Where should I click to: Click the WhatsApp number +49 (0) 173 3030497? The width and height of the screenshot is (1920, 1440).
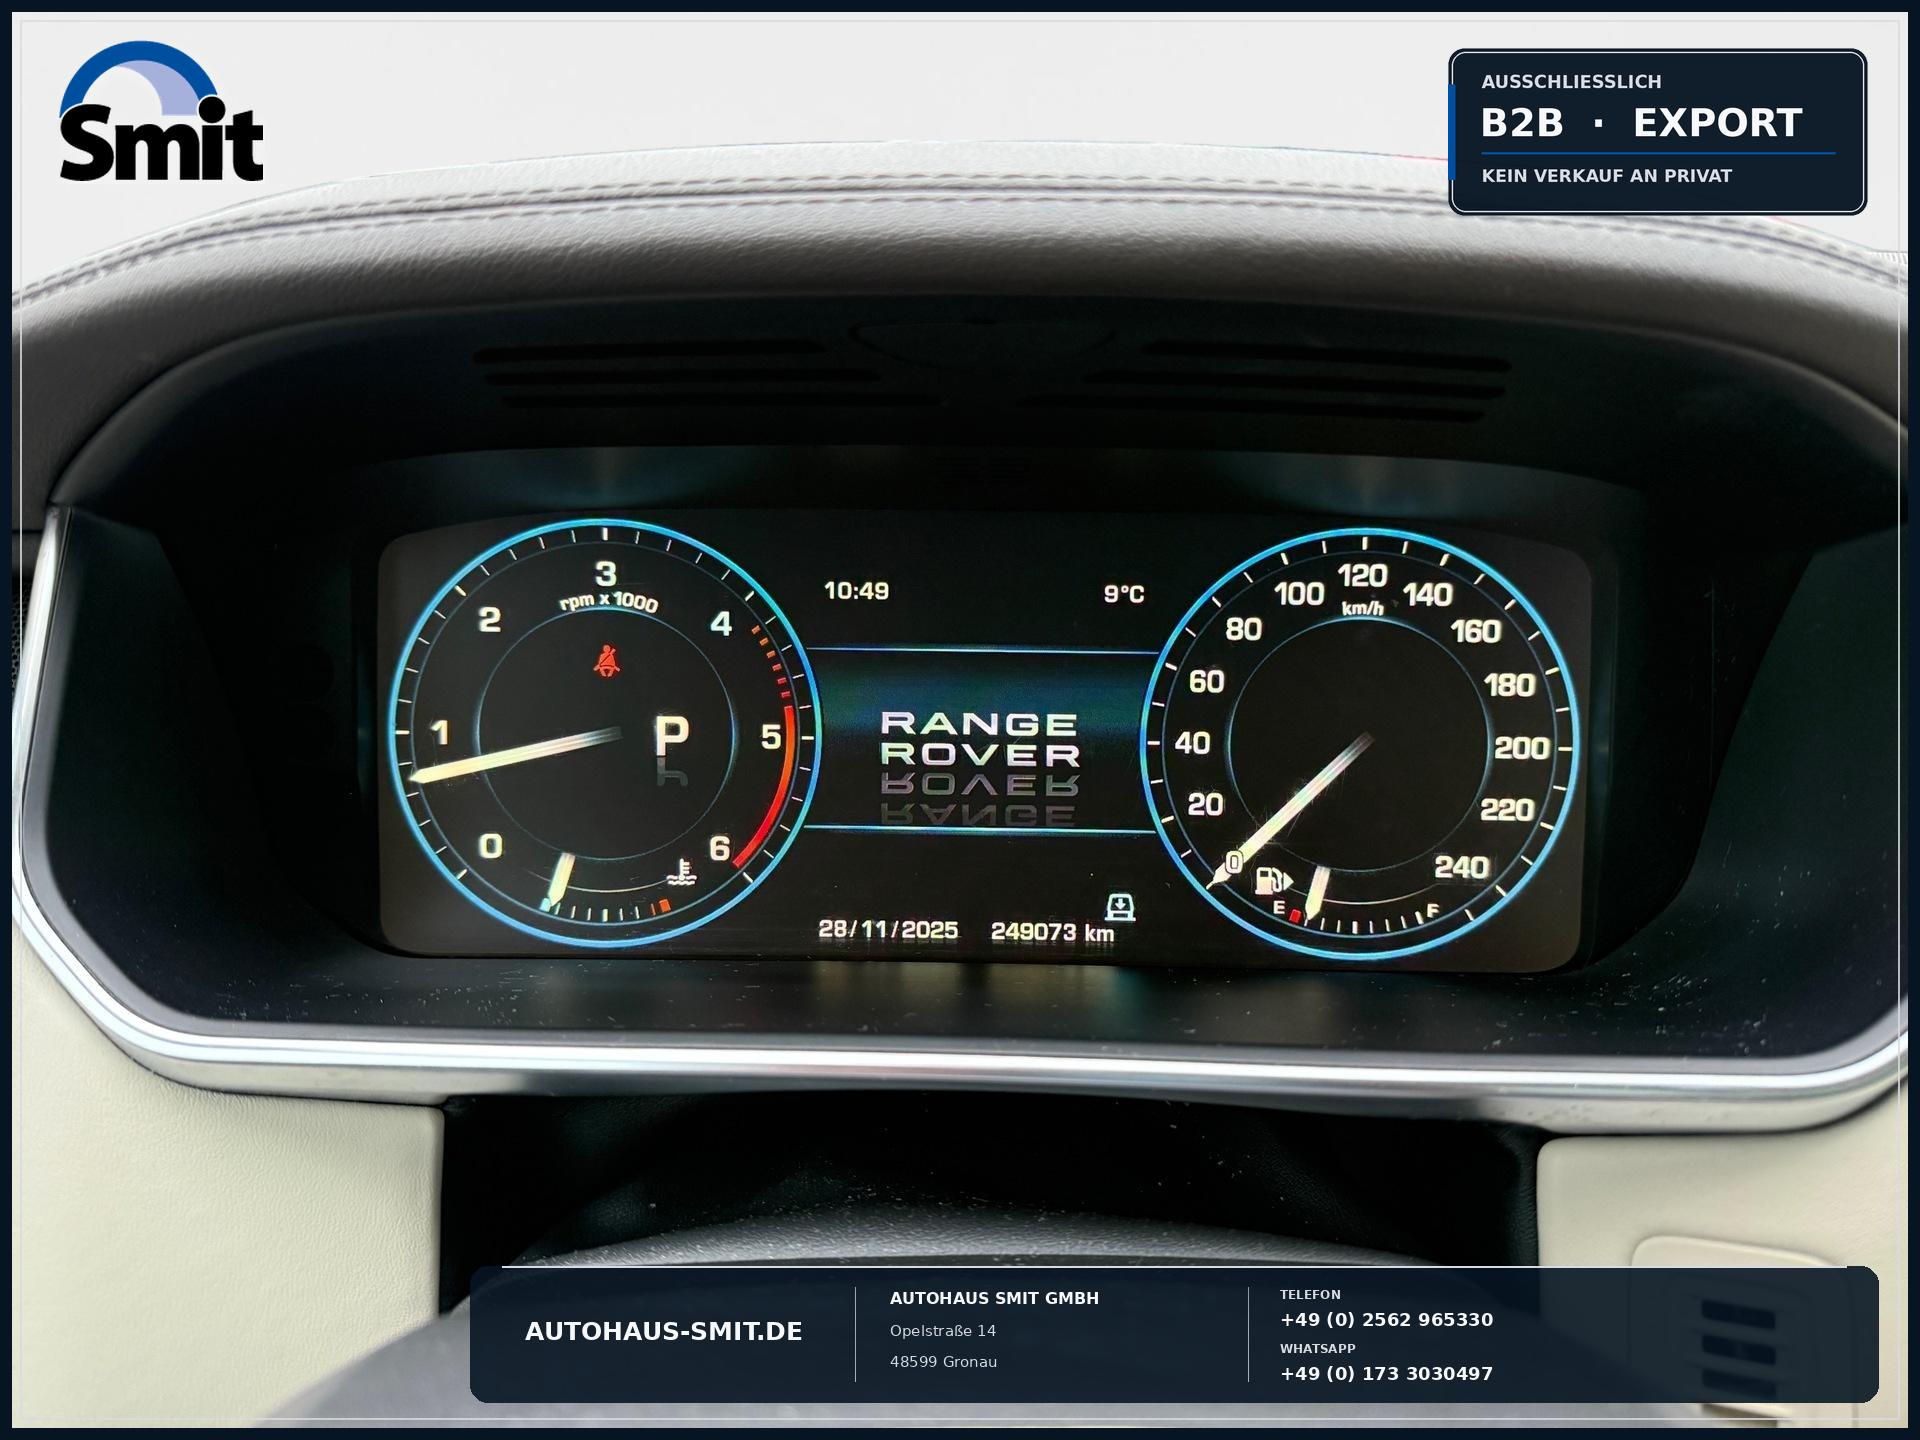[1386, 1374]
